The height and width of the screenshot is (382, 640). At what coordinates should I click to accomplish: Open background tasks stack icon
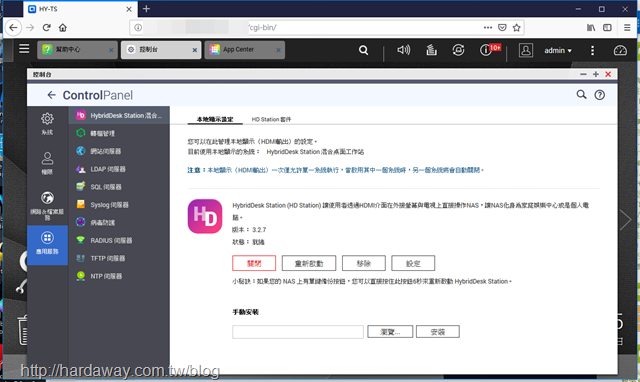coord(431,50)
